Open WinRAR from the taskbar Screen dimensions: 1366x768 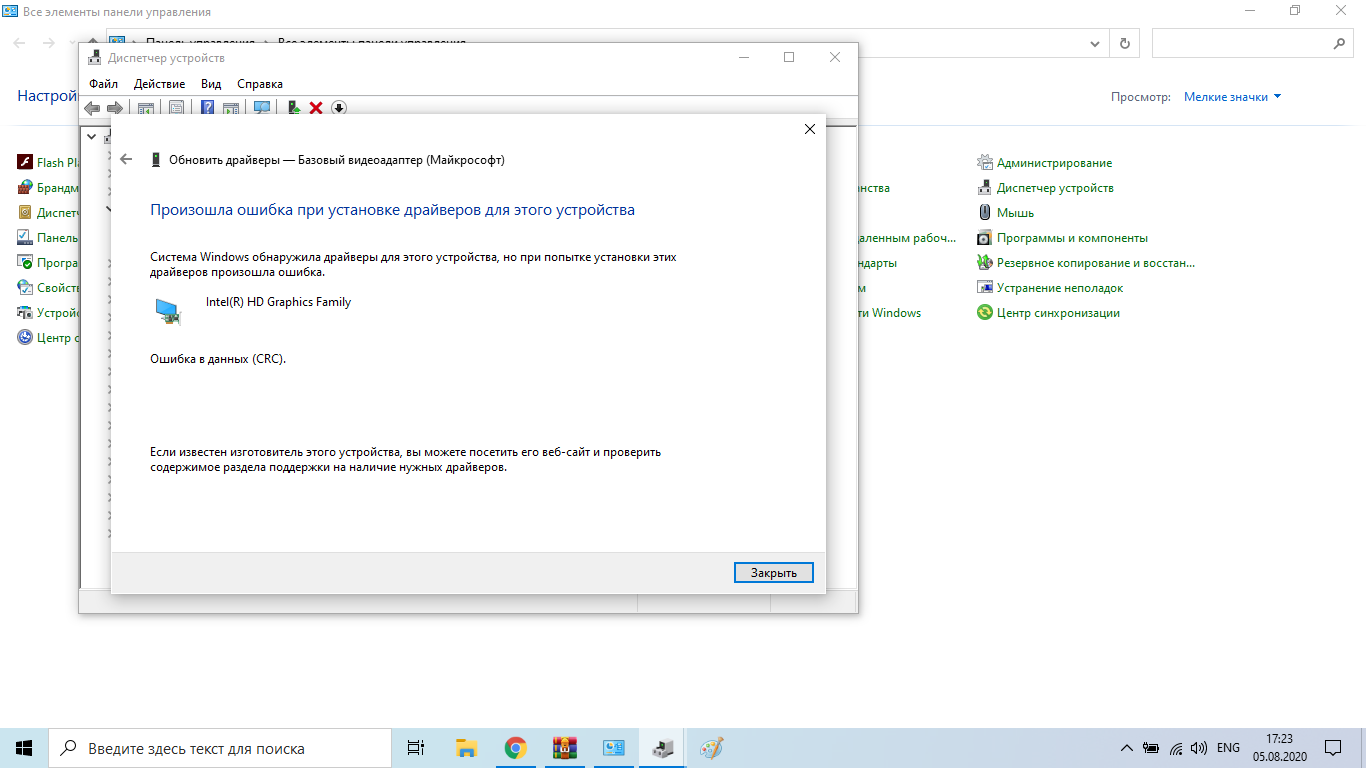tap(565, 747)
